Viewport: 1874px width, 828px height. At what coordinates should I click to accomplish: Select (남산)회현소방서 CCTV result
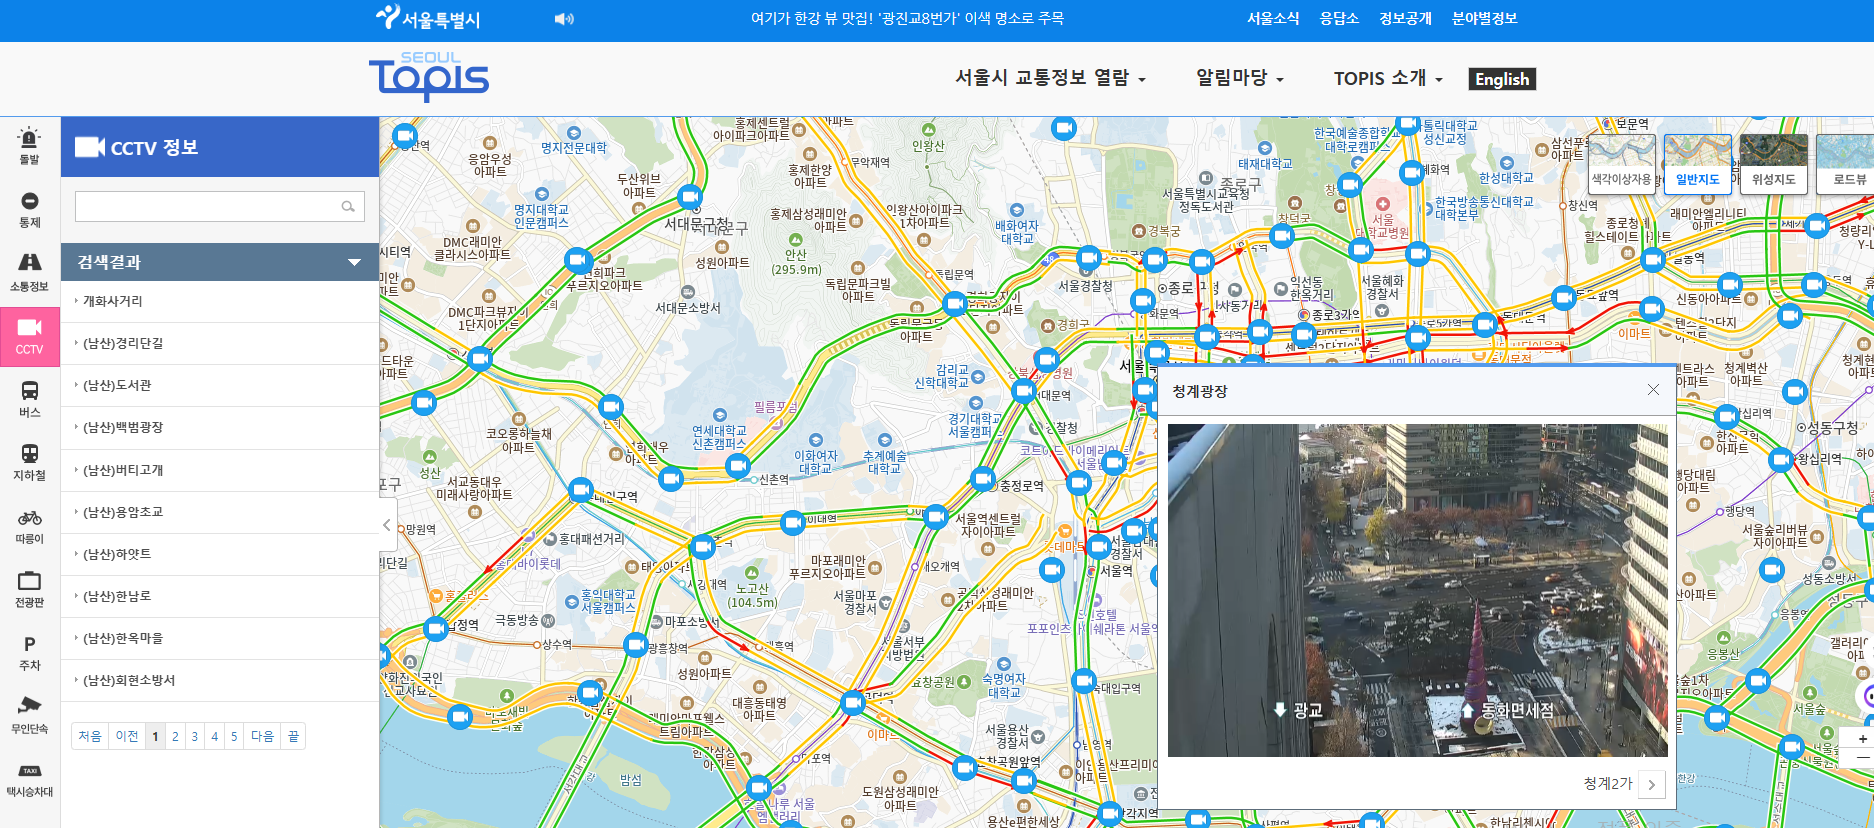click(220, 680)
